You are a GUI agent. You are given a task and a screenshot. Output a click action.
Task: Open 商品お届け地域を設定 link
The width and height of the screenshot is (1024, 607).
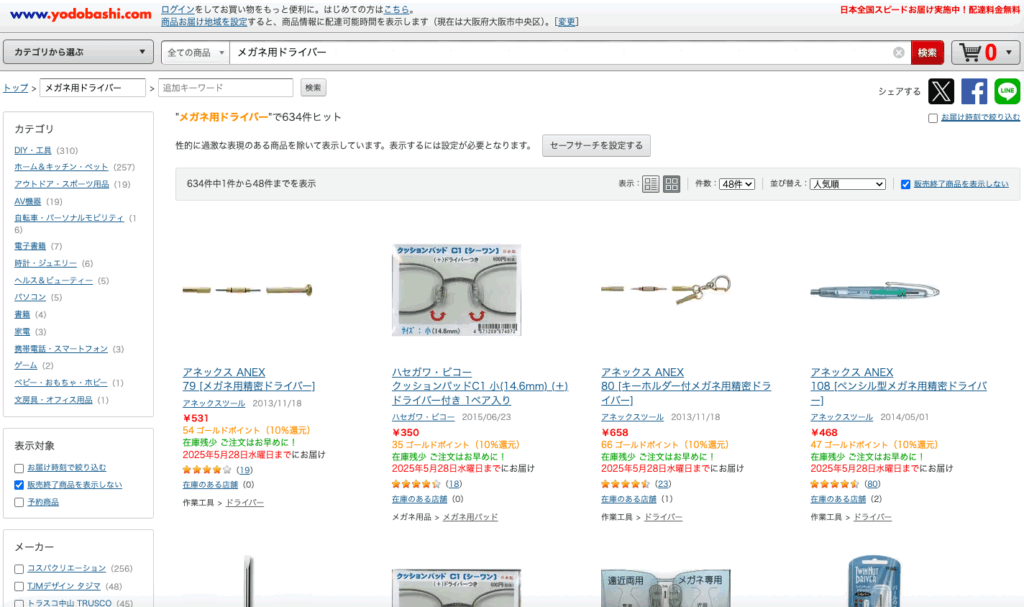(x=204, y=22)
